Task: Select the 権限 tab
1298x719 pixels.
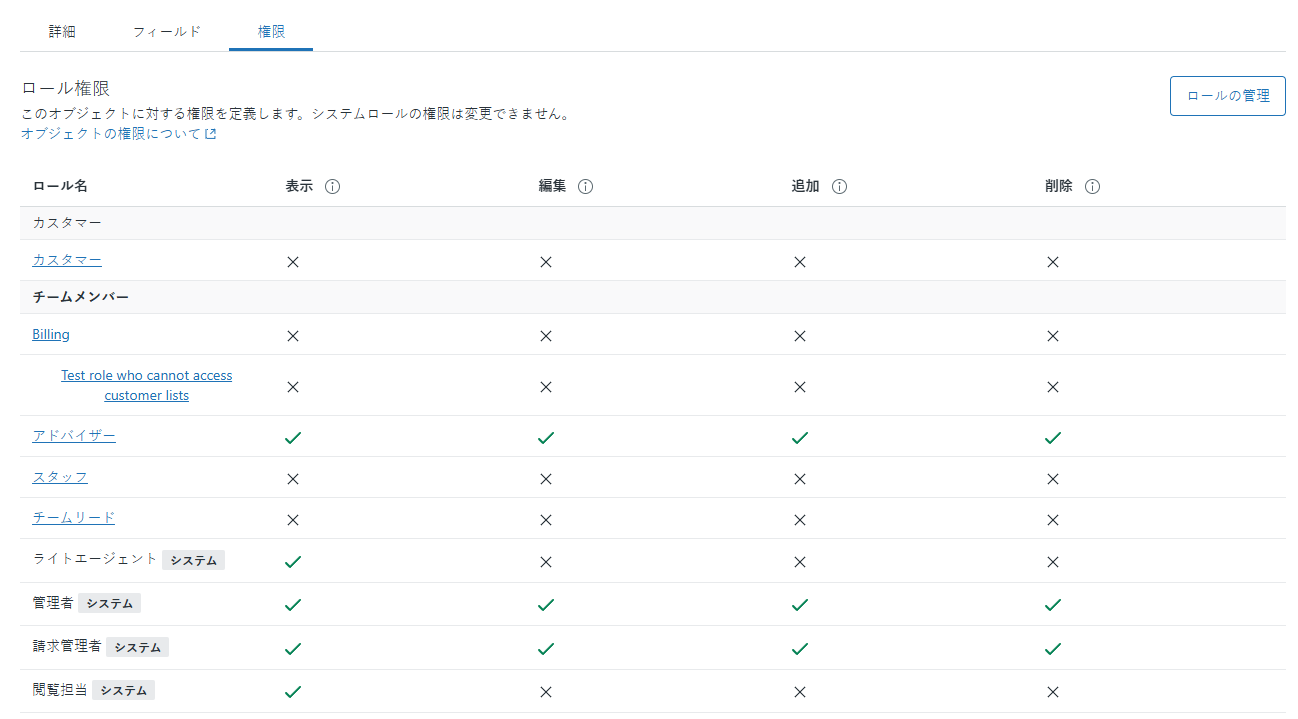Action: (x=271, y=32)
